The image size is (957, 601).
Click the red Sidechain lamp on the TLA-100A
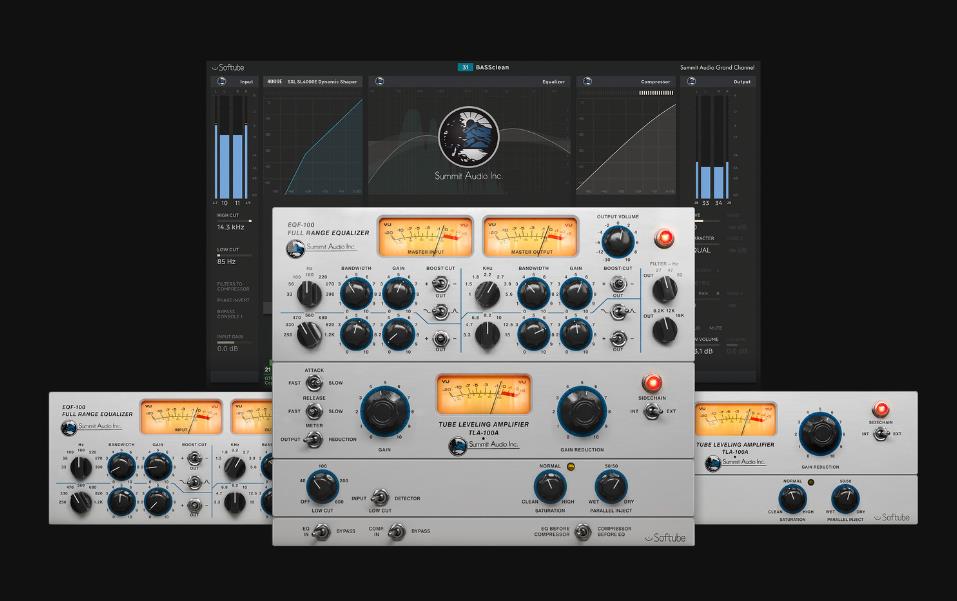(x=654, y=384)
